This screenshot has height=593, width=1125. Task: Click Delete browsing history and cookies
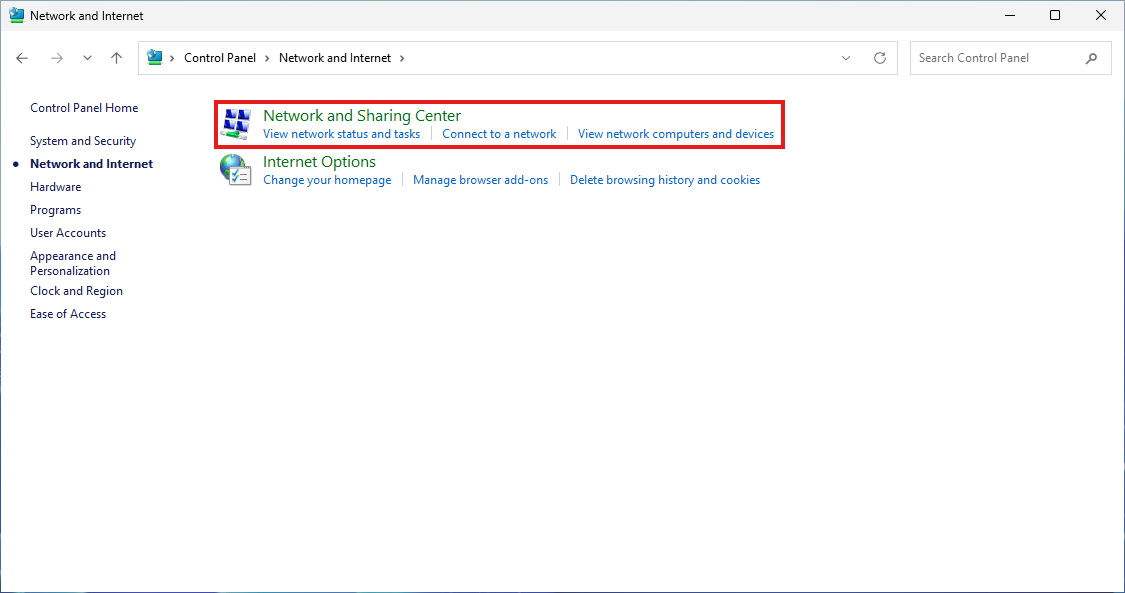point(664,180)
